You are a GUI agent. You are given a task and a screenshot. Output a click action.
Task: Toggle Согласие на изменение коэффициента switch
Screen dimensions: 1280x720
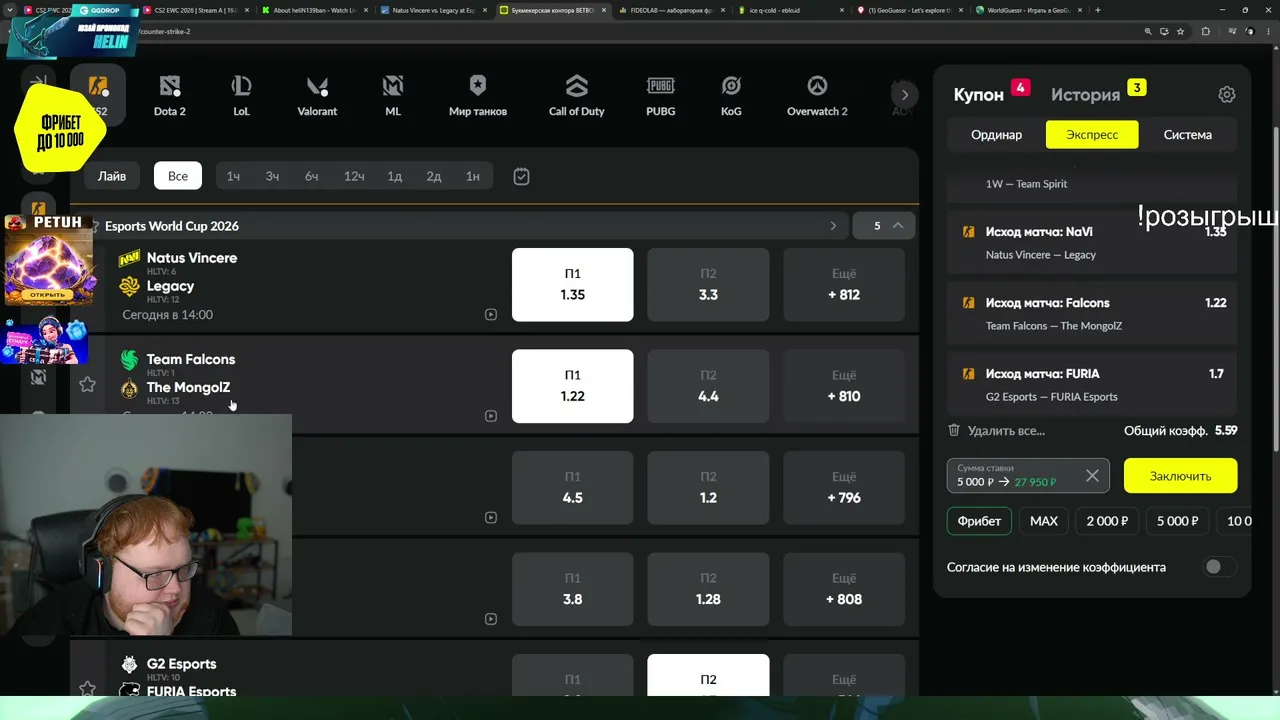(x=1218, y=567)
